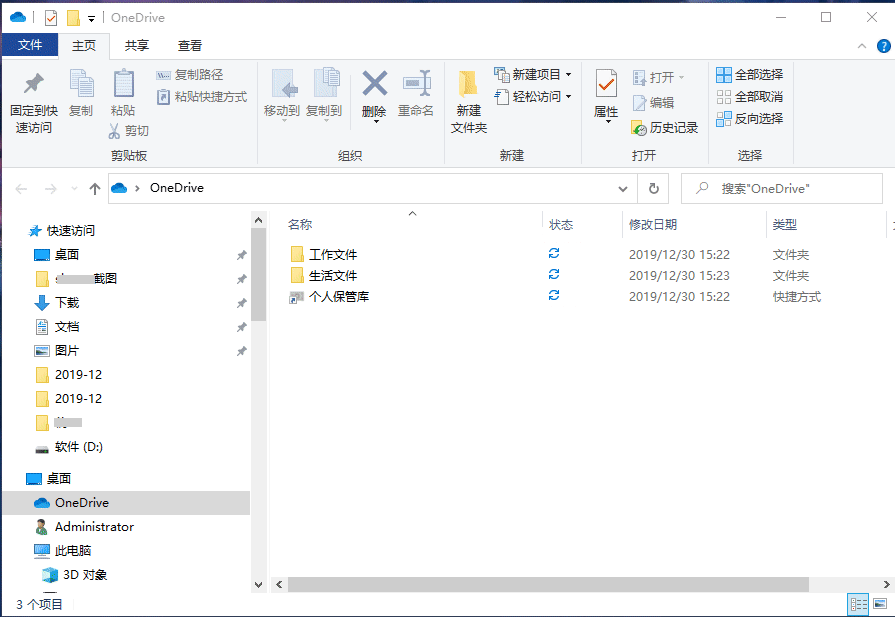Open the first 2019-12 folder
This screenshot has height=620, width=896.
click(x=78, y=375)
